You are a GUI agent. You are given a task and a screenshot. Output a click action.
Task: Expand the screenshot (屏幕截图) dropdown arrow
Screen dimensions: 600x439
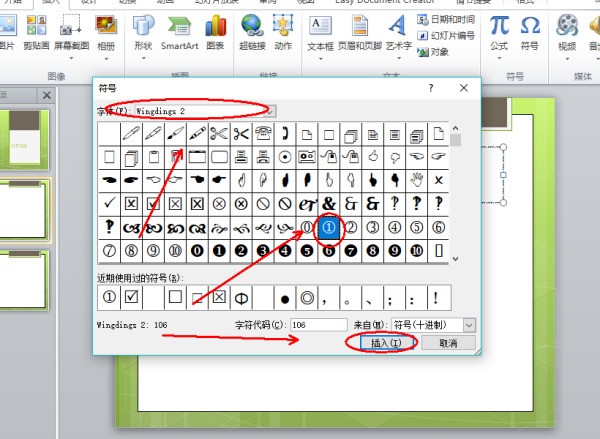coord(71,59)
